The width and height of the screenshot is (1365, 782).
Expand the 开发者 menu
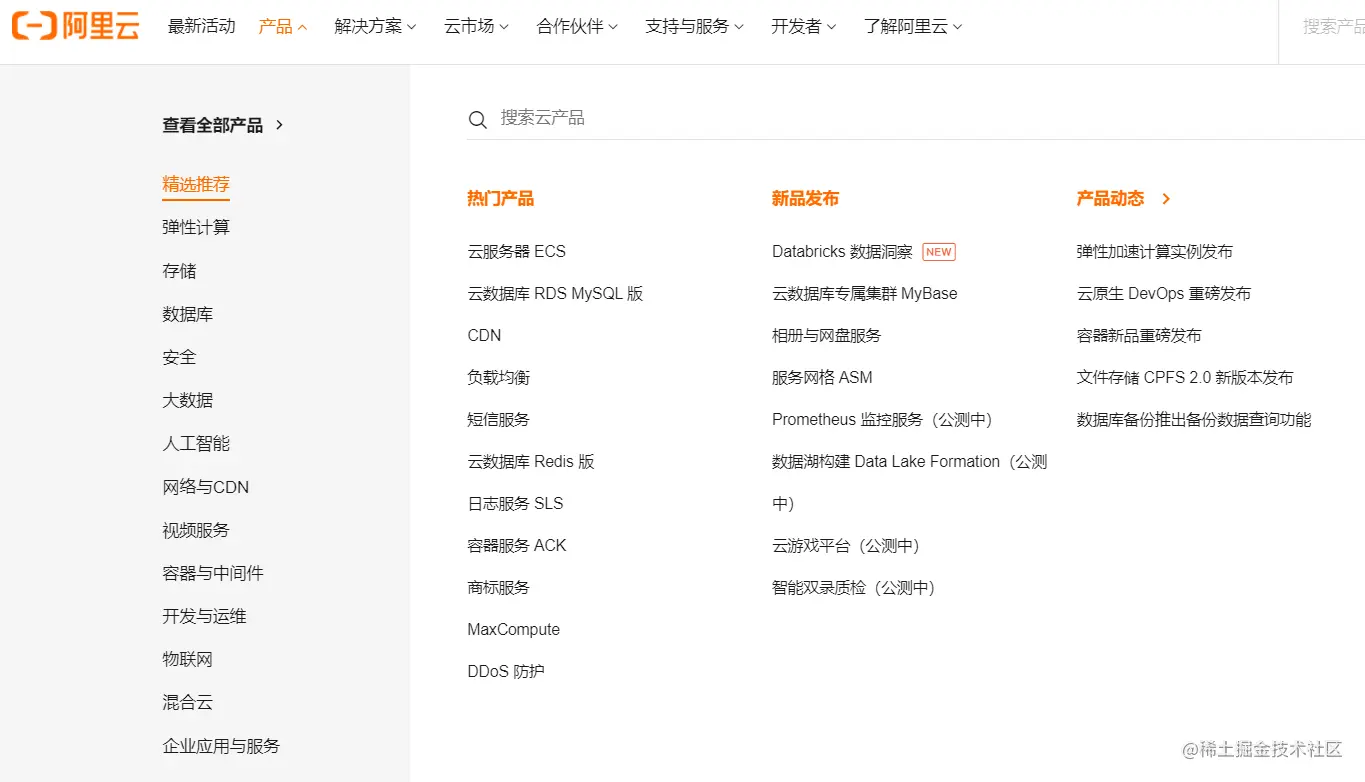click(x=804, y=27)
